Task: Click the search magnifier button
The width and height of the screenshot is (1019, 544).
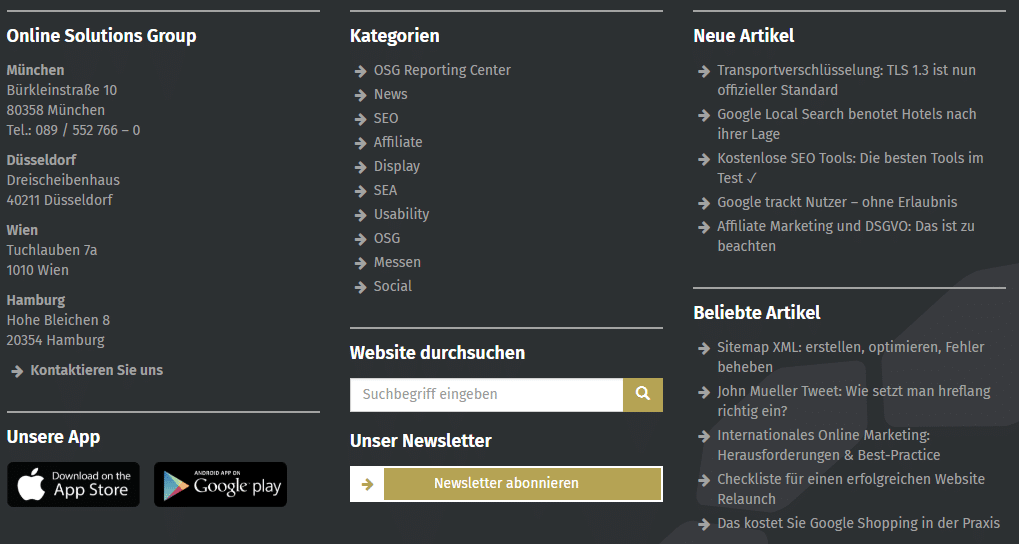Action: pyautogui.click(x=643, y=395)
